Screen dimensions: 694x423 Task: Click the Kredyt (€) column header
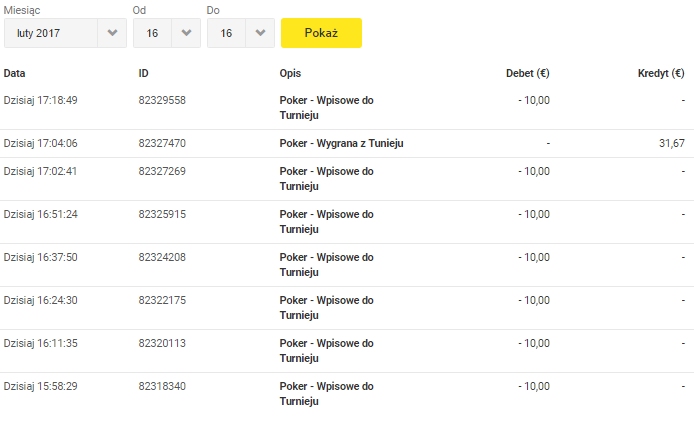tap(661, 73)
